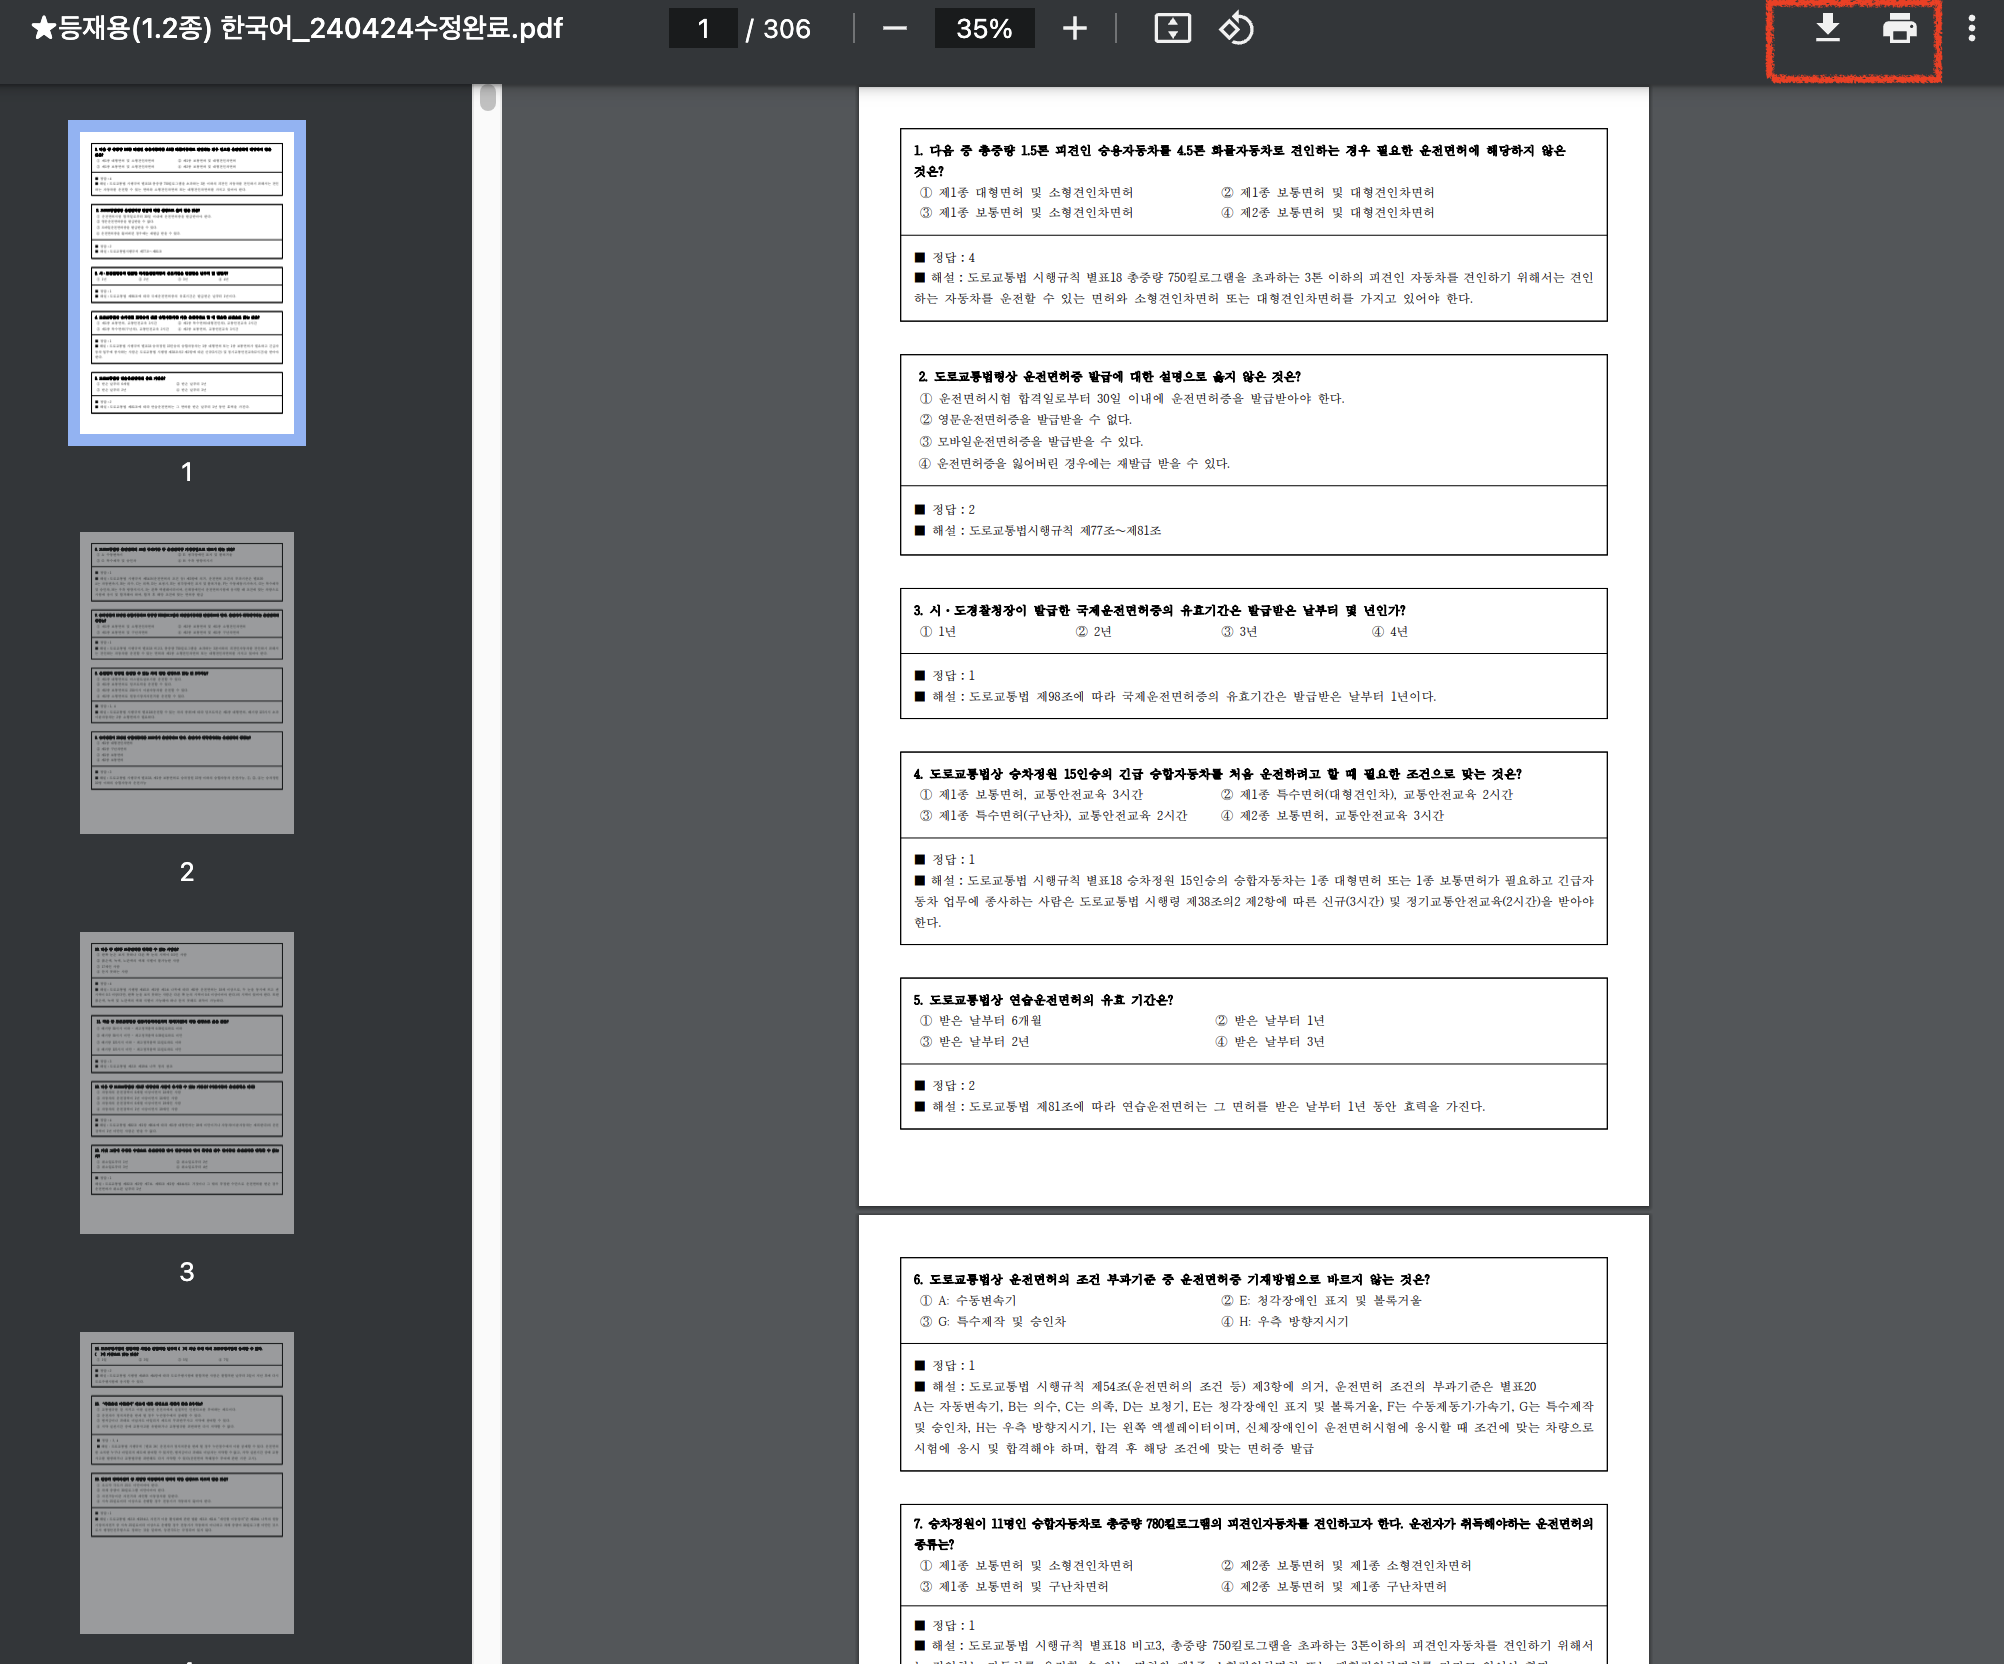Screen dimensions: 2004x1664
Task: Click the 35% zoom level field
Action: tap(984, 28)
